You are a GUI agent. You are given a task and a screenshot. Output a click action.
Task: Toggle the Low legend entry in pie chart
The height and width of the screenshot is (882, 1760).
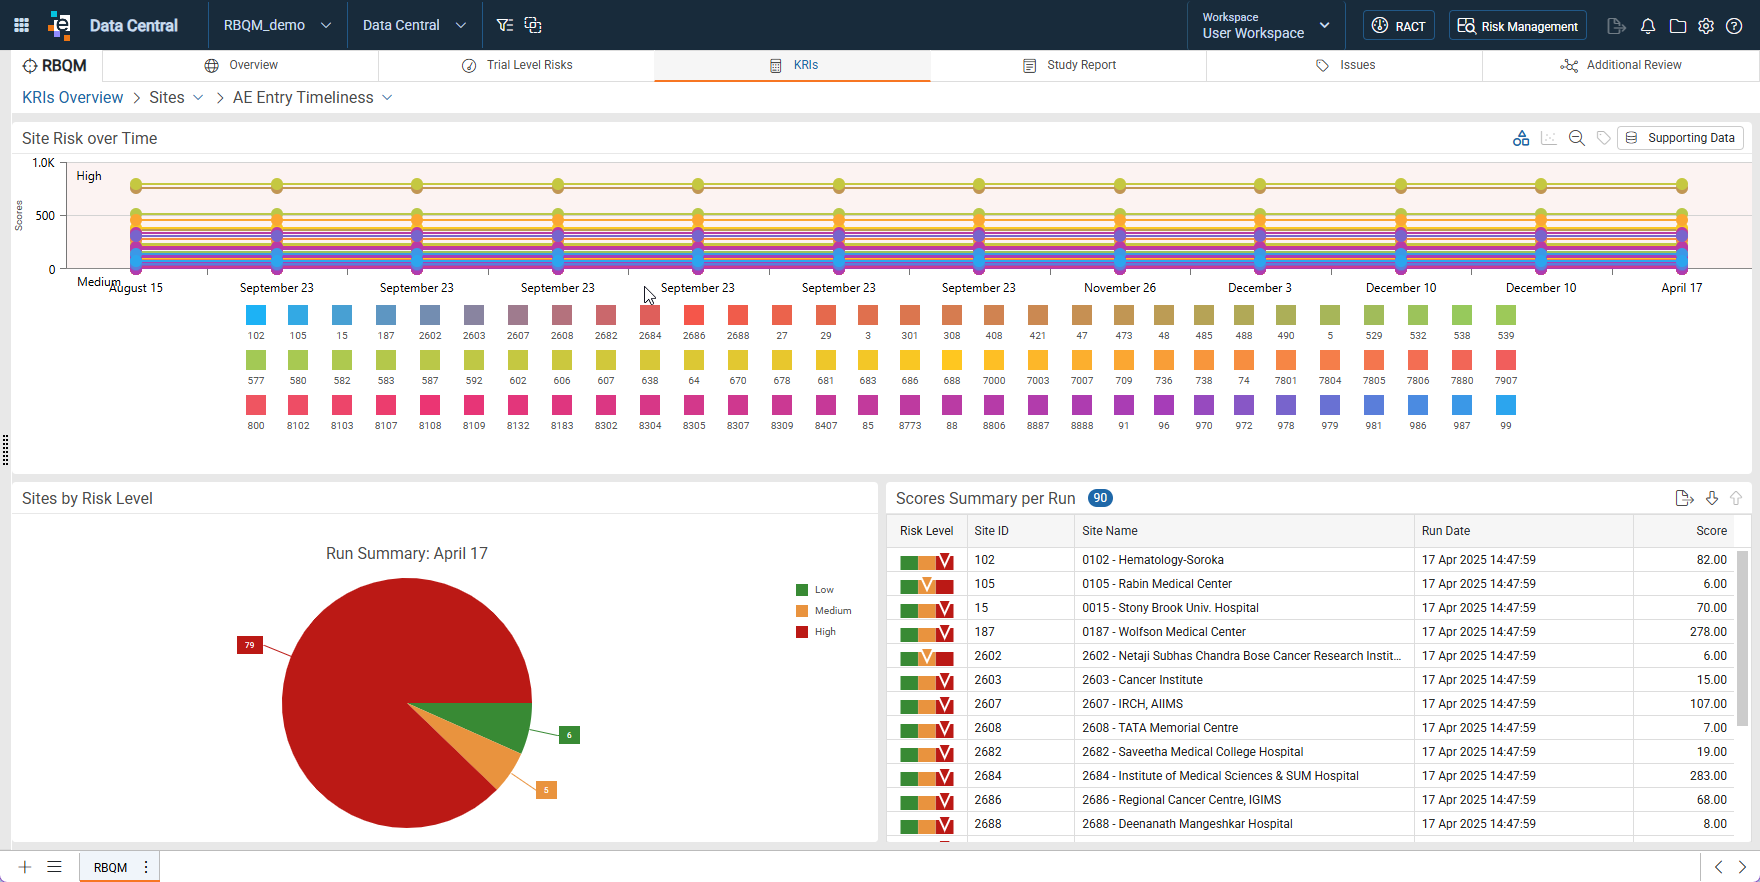[x=814, y=590]
